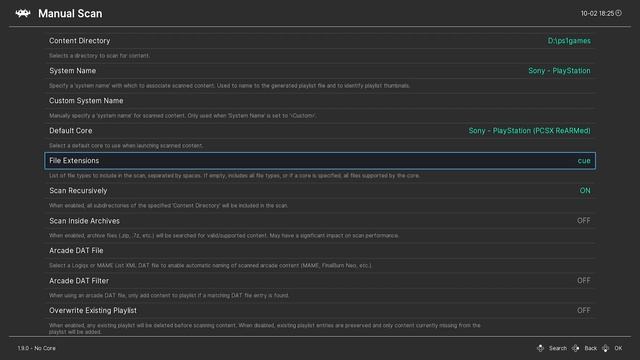The height and width of the screenshot is (360, 640).
Task: Click the OK label in footer
Action: tap(618, 348)
